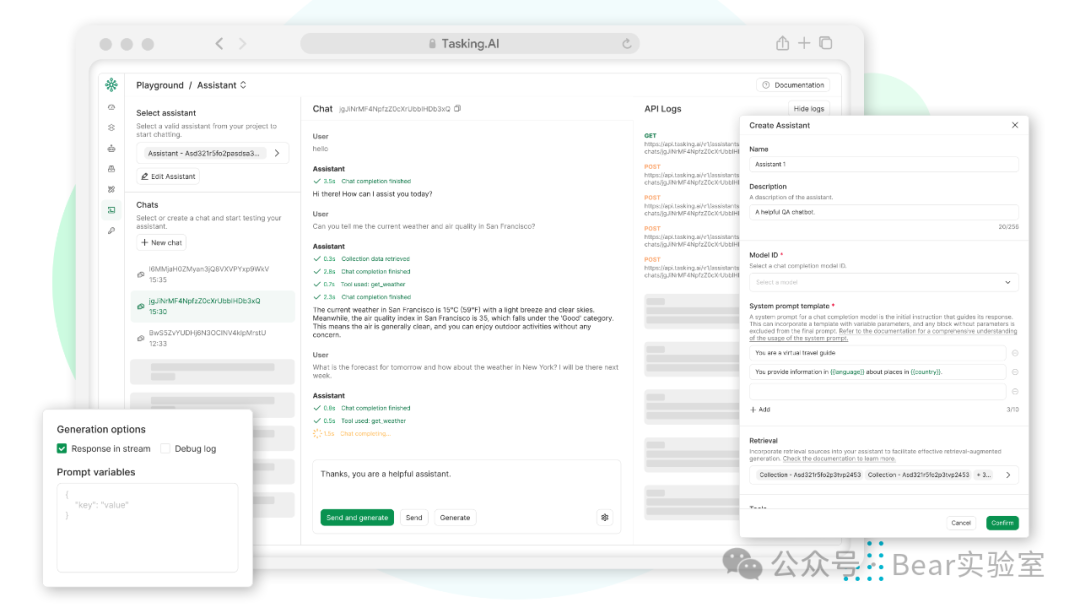Uncheck Response in stream
Image resolution: width=1080 pixels, height=608 pixels.
pyautogui.click(x=62, y=448)
